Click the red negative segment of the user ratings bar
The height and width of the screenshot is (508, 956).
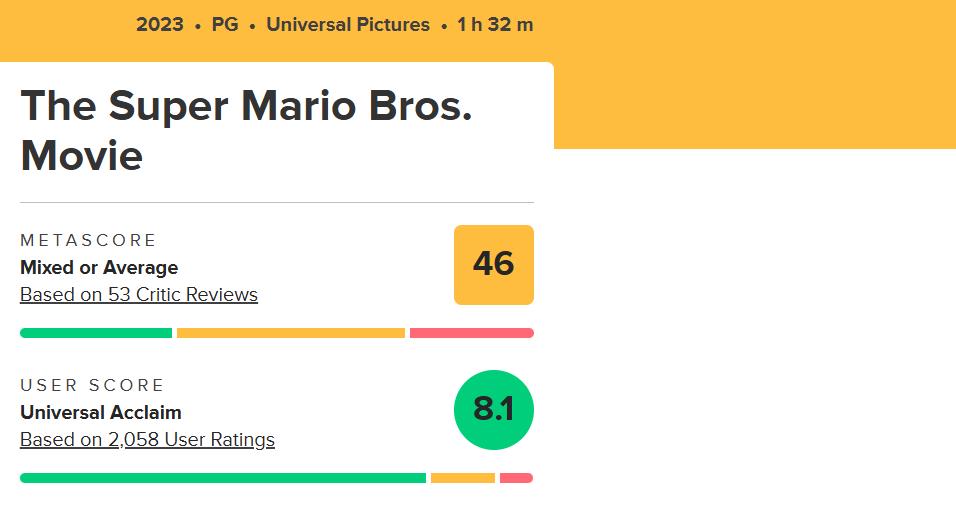tap(516, 478)
